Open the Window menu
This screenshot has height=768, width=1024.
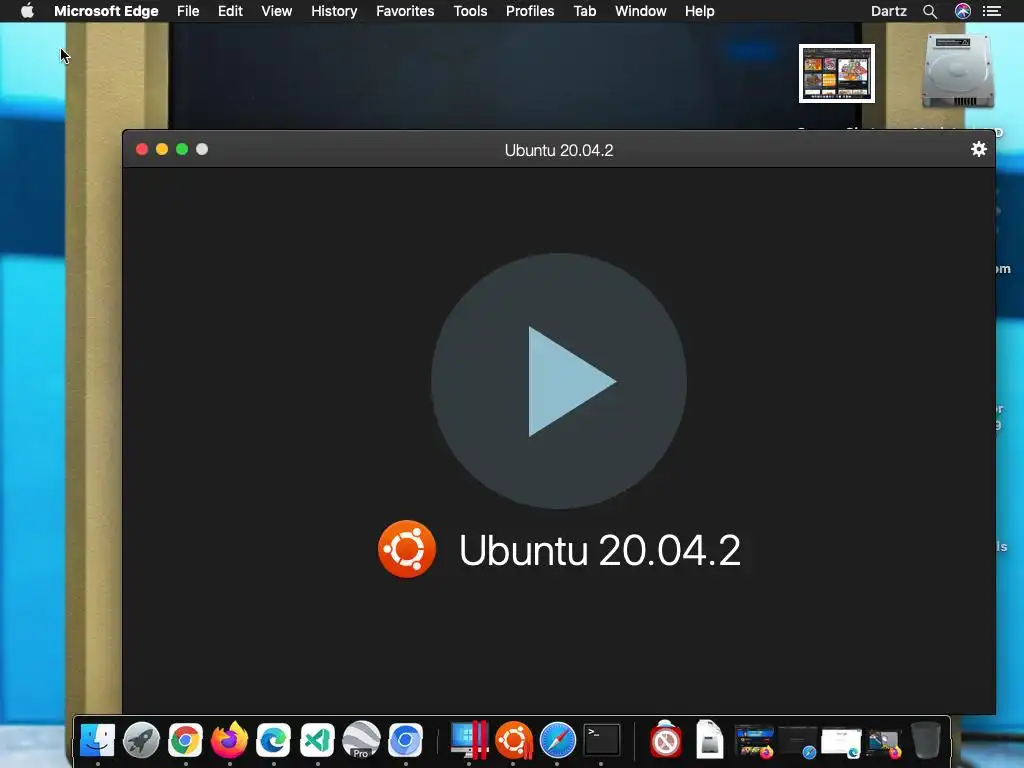tap(641, 11)
